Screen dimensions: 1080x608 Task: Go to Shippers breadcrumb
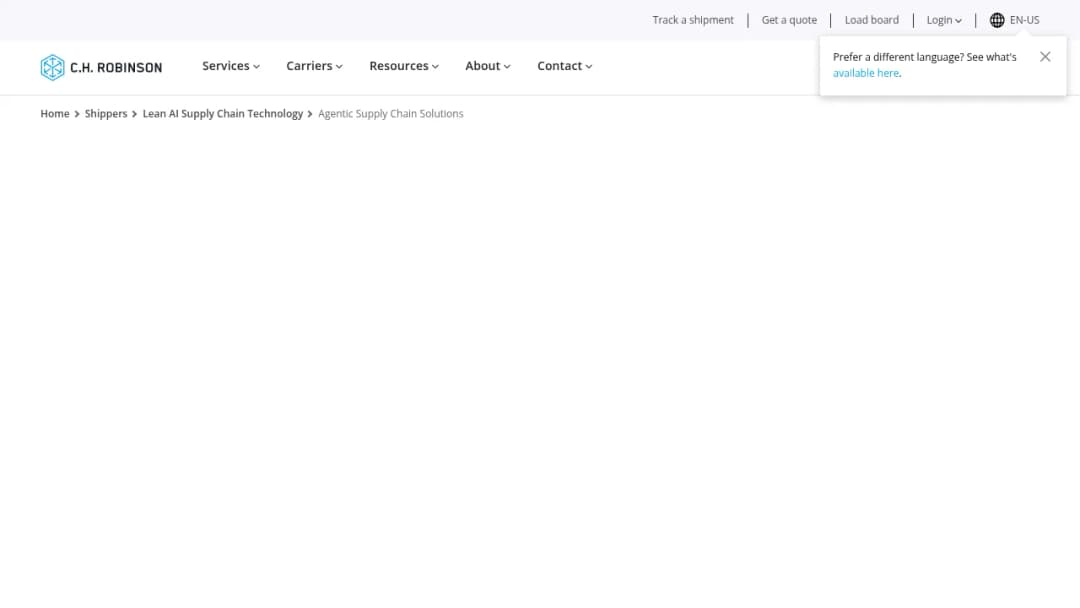pos(106,114)
